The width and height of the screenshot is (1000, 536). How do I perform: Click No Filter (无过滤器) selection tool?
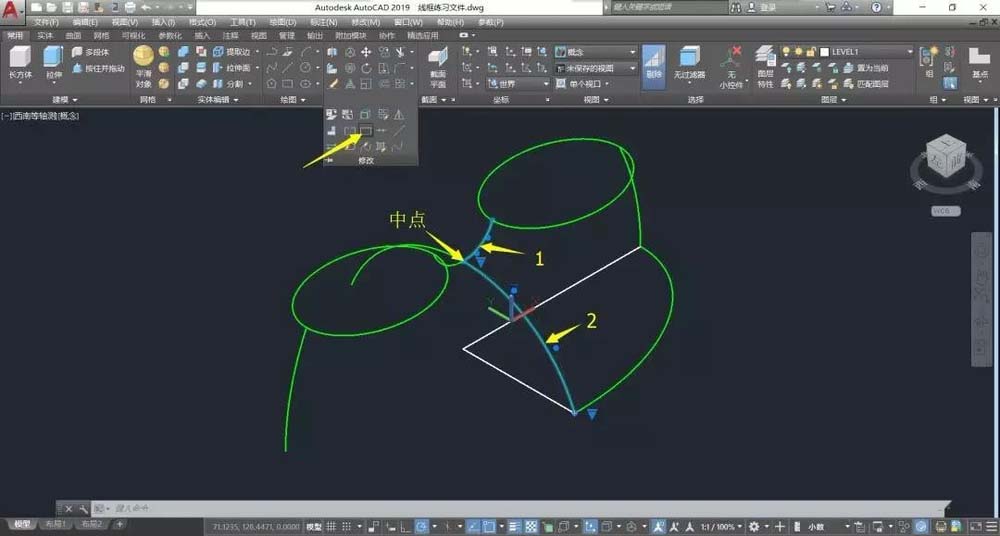[x=689, y=63]
